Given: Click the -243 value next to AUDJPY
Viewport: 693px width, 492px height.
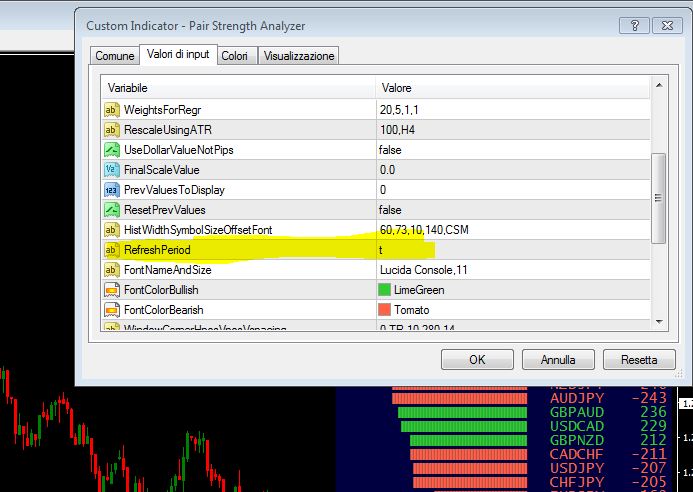Looking at the screenshot, I should point(649,398).
